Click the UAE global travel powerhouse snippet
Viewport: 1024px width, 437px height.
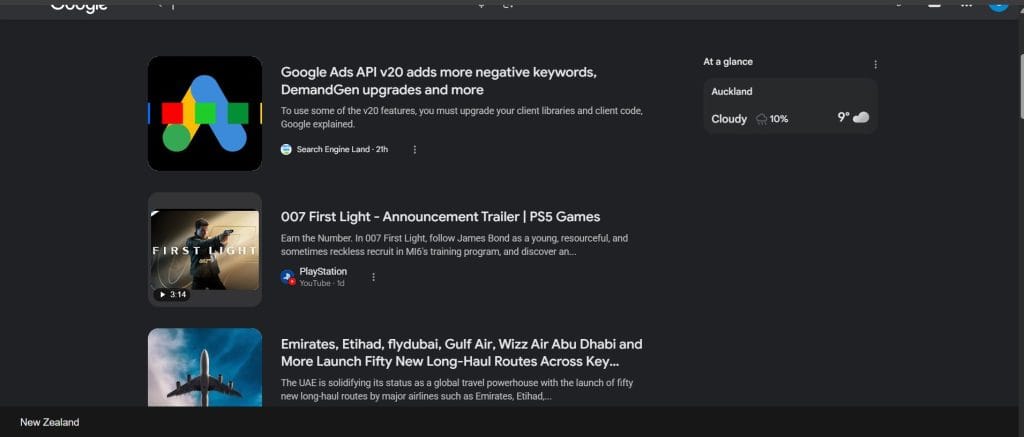coord(457,390)
